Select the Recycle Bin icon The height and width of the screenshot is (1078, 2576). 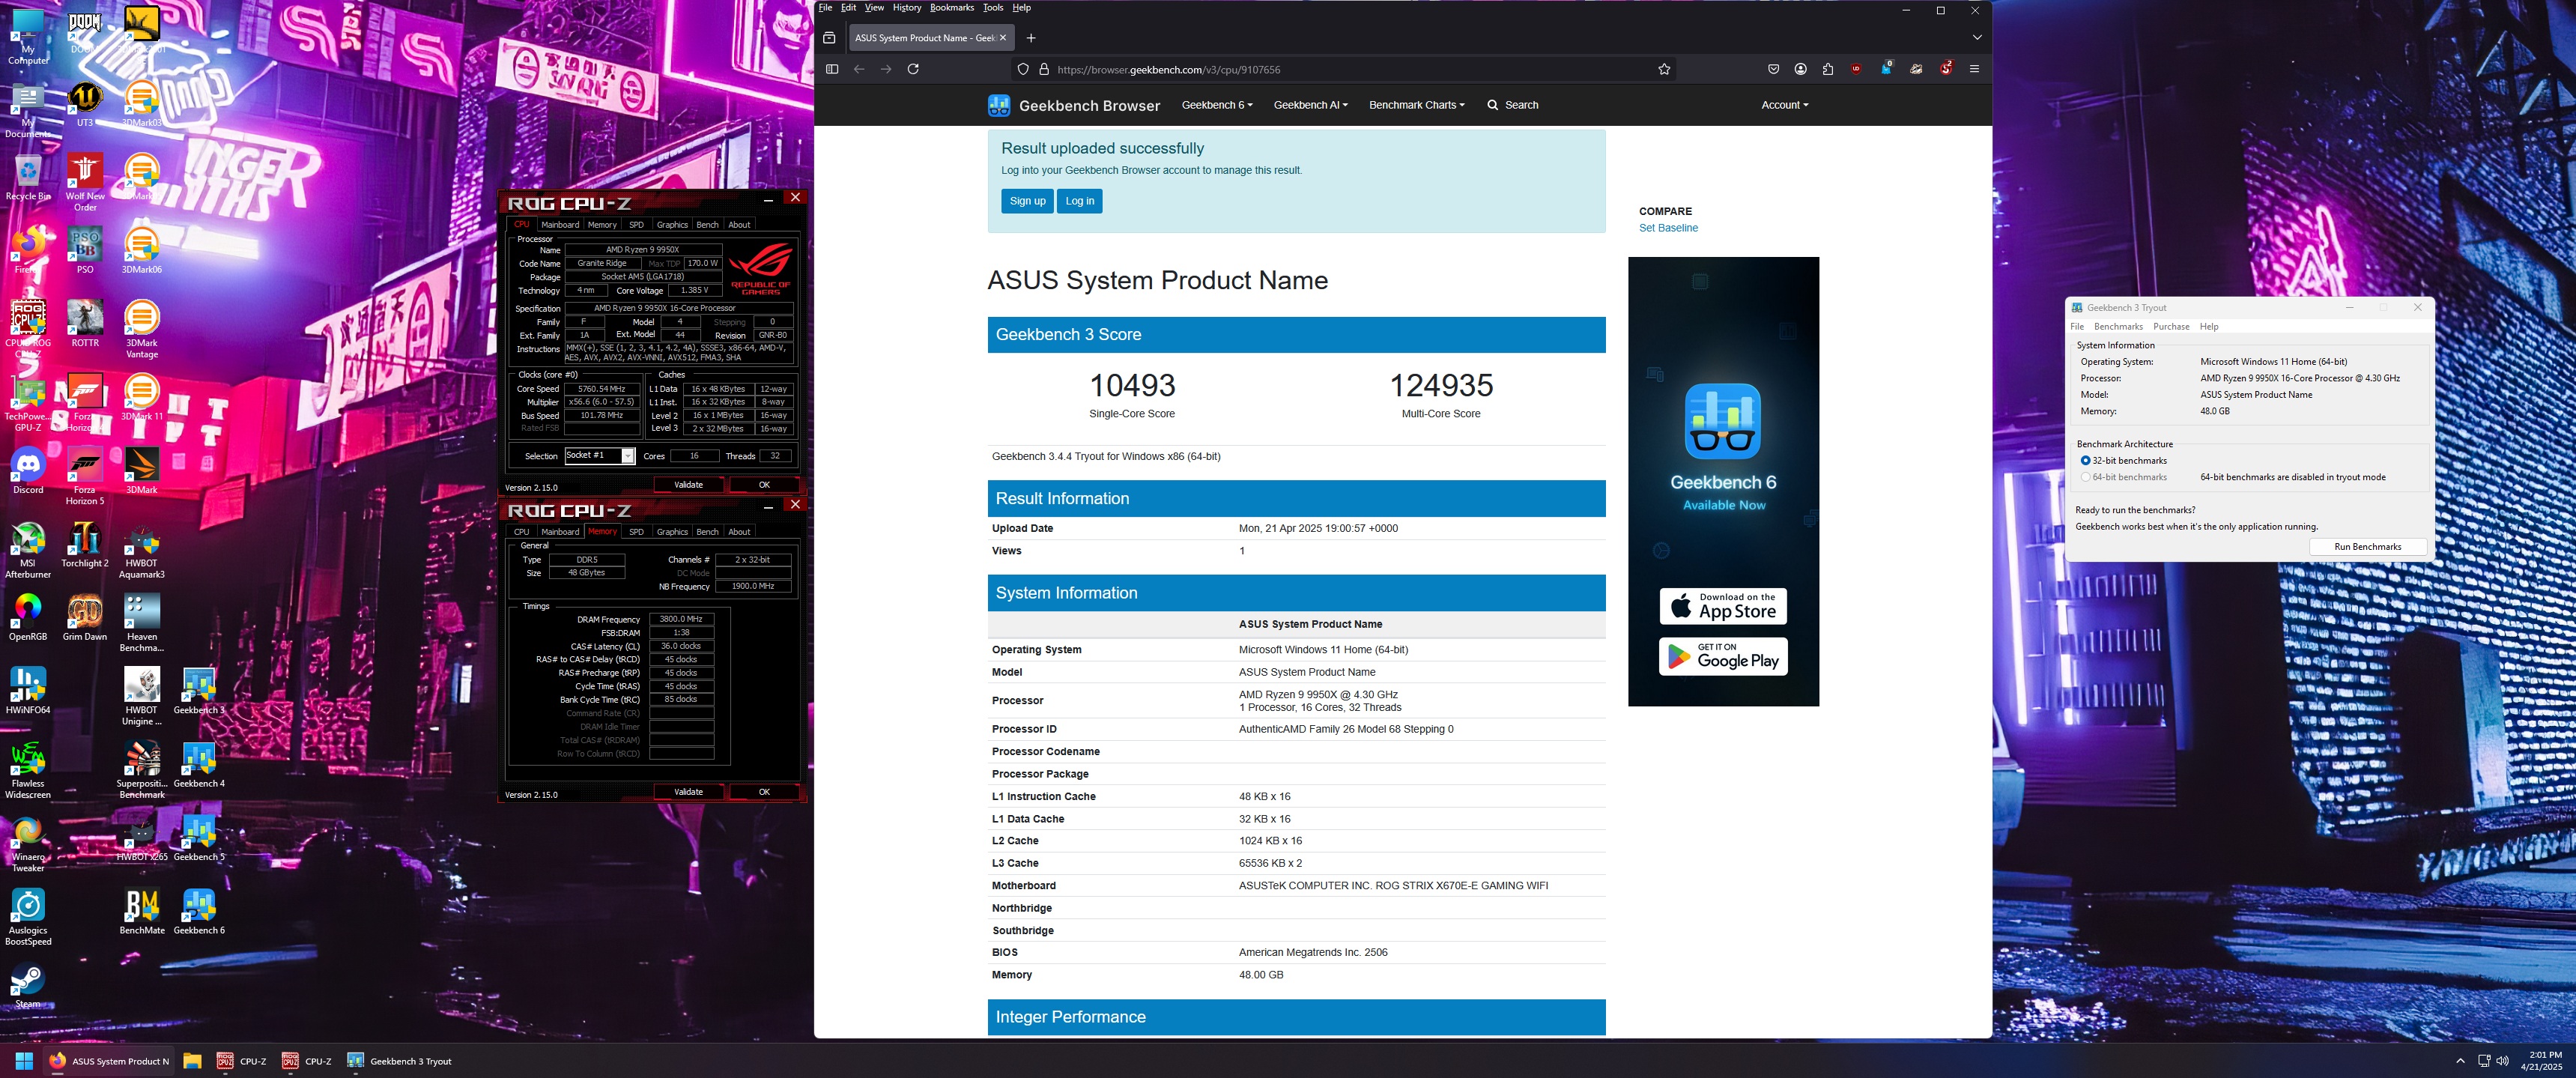click(x=28, y=177)
